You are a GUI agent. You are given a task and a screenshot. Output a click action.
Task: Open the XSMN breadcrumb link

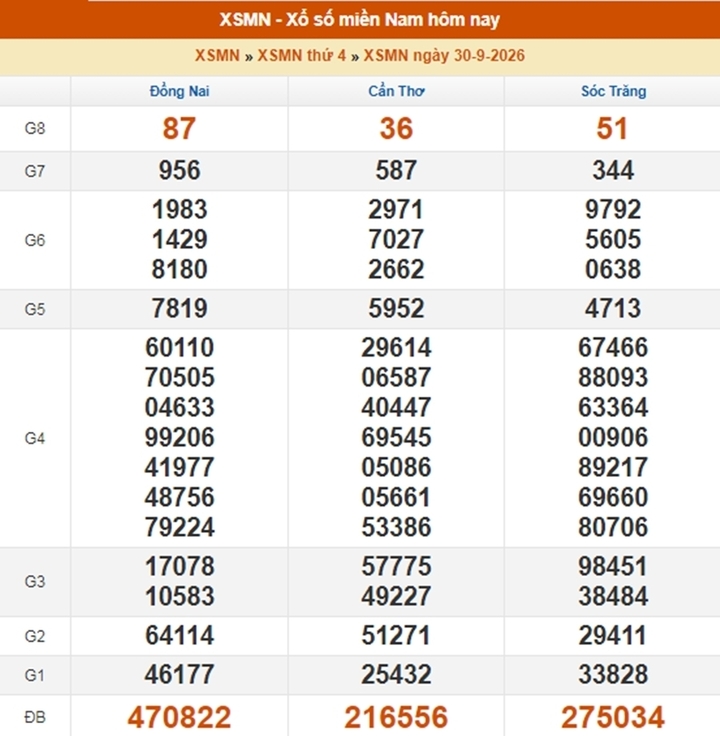coord(217,56)
